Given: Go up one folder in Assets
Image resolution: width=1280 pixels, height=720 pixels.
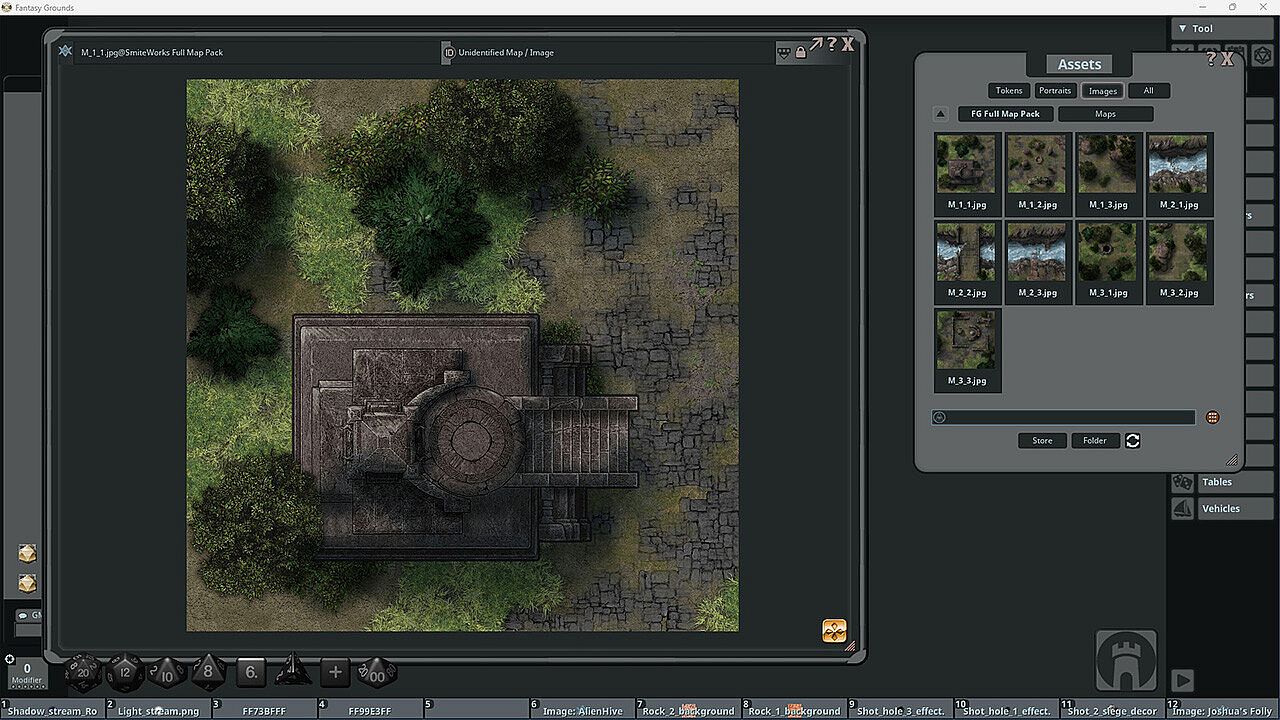Looking at the screenshot, I should (940, 114).
